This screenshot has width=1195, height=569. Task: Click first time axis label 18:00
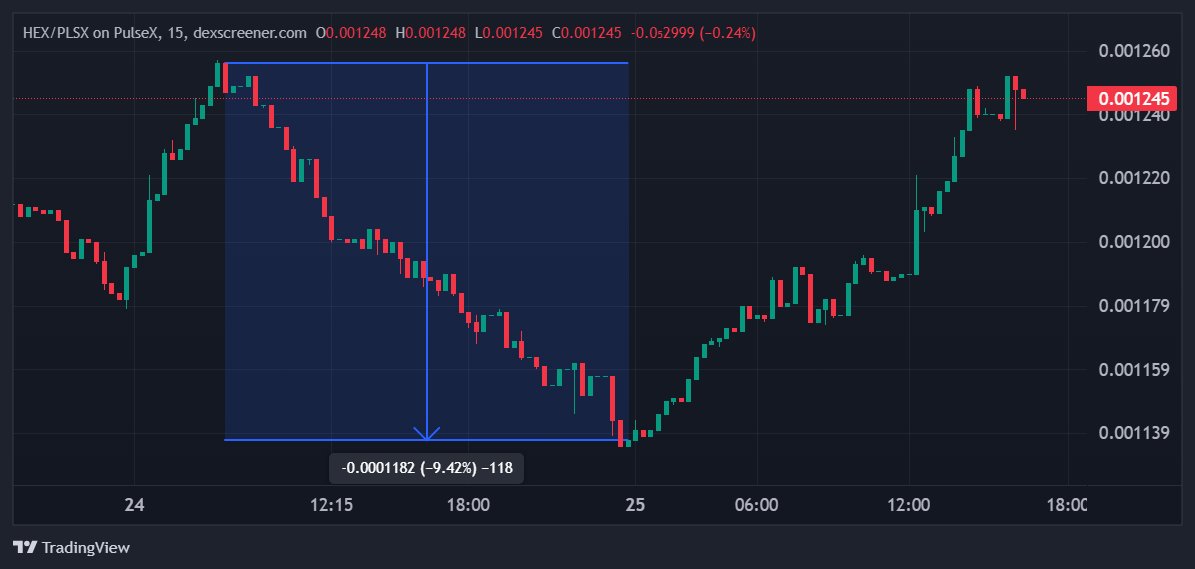pos(467,505)
